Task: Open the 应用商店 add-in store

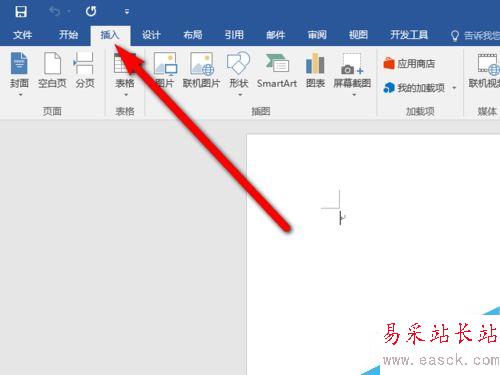Action: tap(409, 63)
